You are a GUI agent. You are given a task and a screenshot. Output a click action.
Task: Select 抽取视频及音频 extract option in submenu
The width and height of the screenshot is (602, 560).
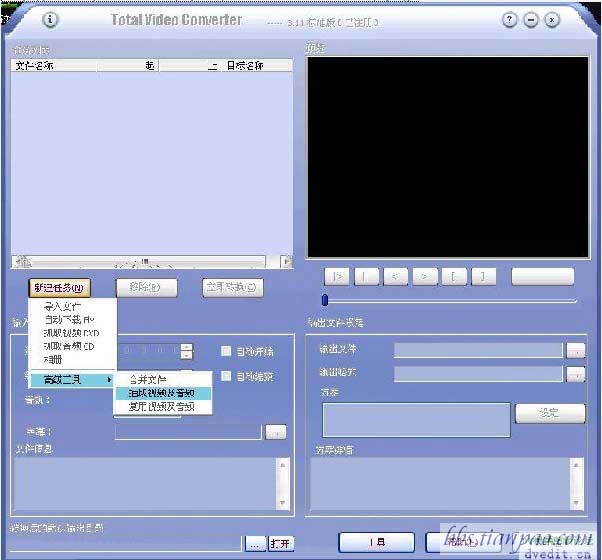pyautogui.click(x=163, y=393)
